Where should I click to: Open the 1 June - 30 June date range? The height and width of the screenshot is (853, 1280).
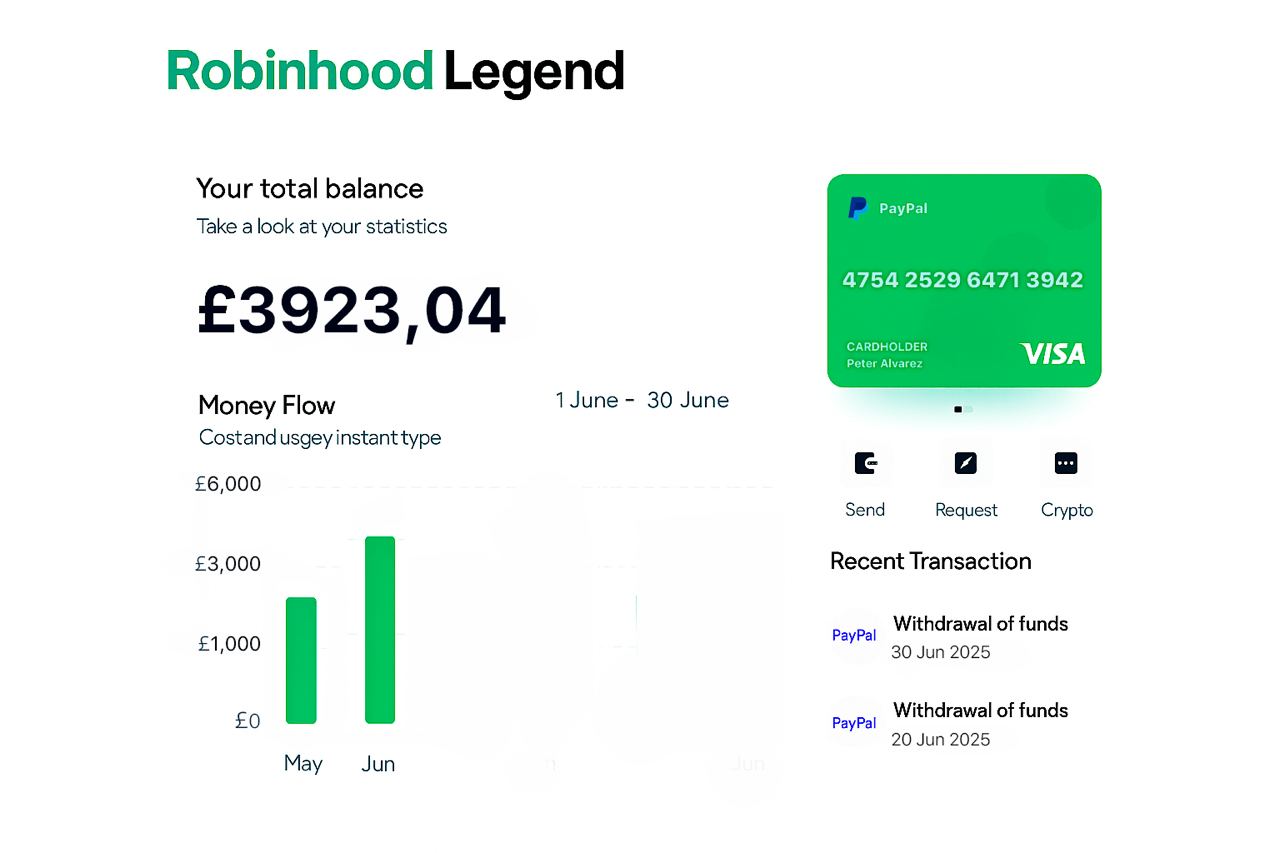(x=642, y=401)
